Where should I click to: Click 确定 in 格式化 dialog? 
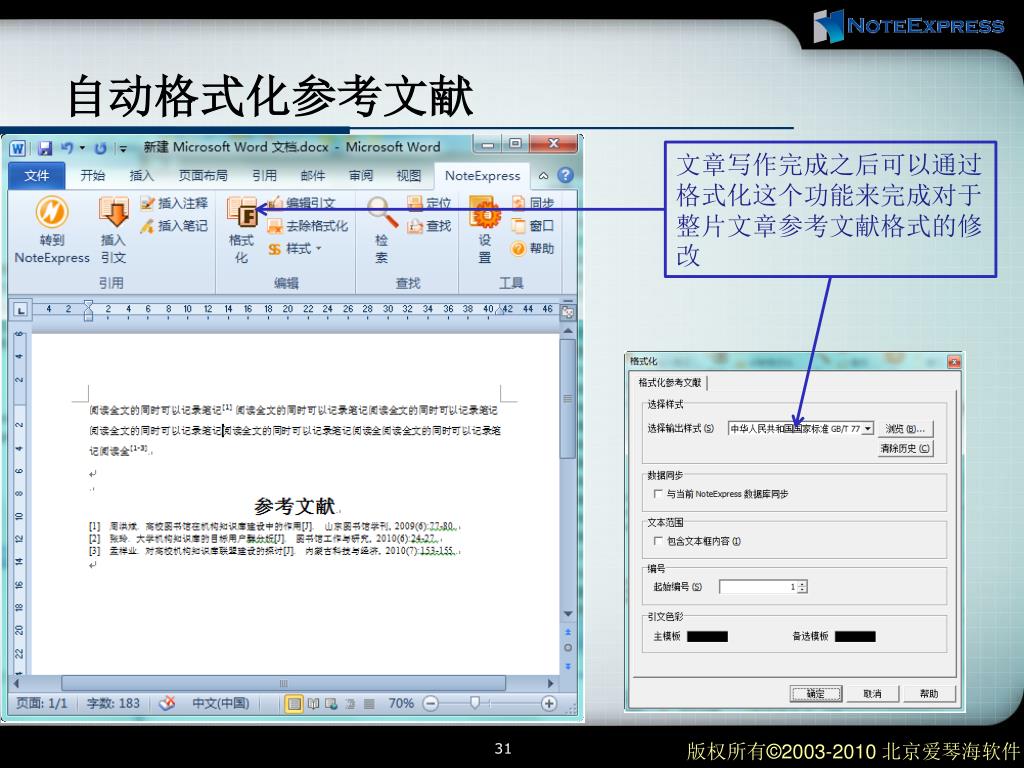click(816, 694)
